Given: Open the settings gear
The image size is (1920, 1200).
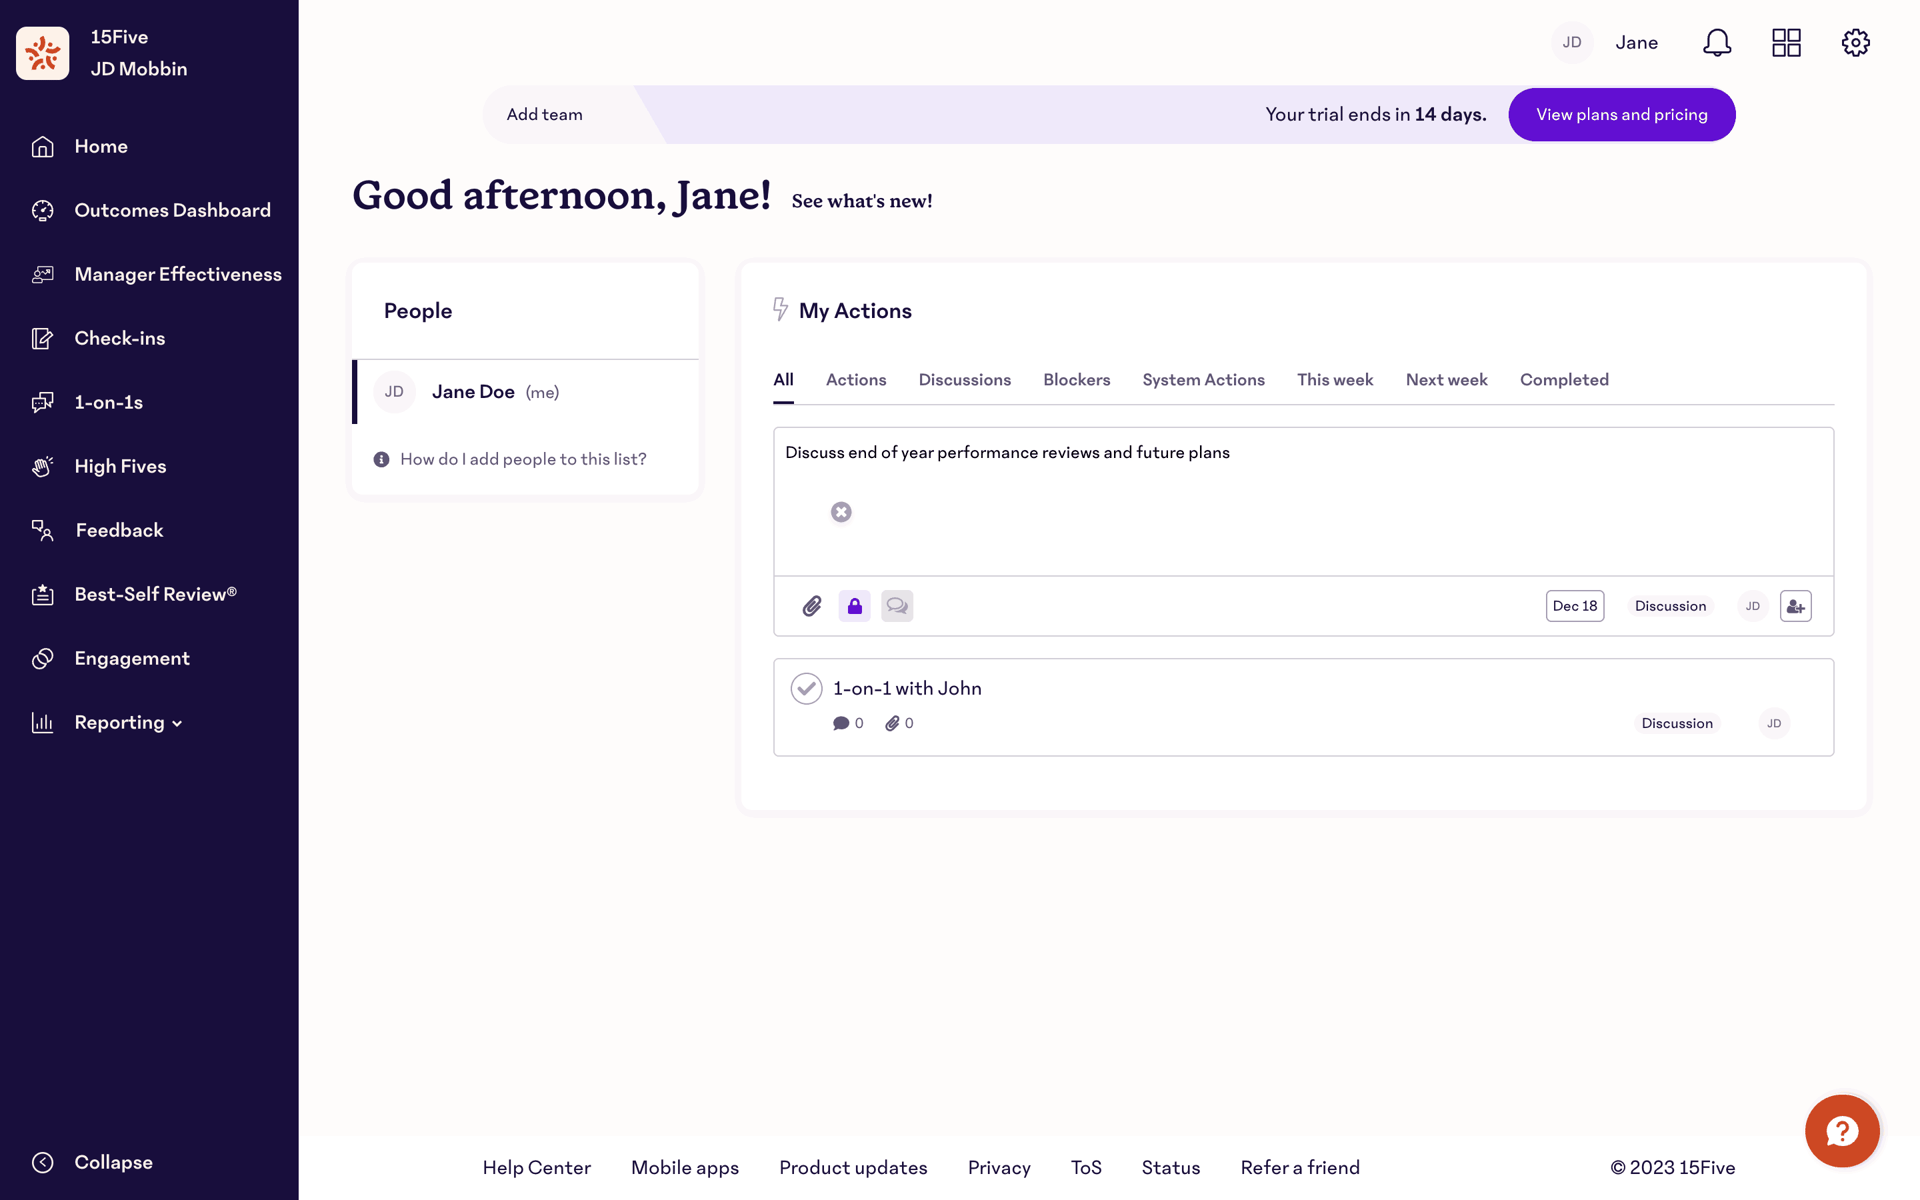Looking at the screenshot, I should pos(1856,42).
